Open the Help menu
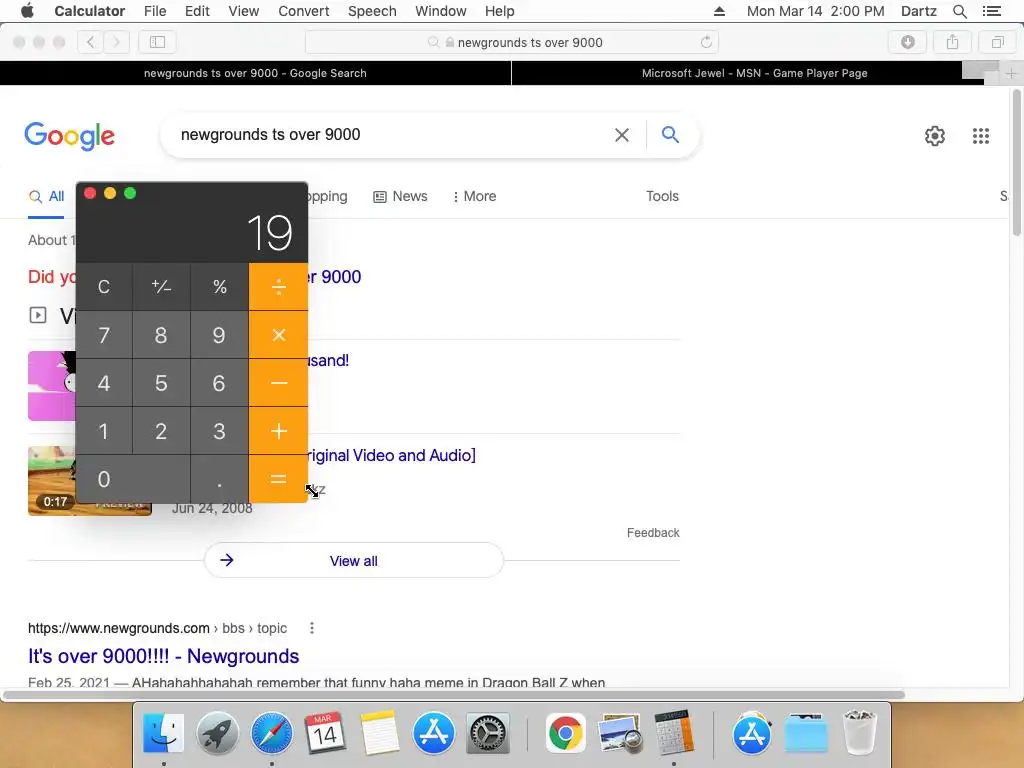Screen dimensions: 1024x768 [x=500, y=11]
